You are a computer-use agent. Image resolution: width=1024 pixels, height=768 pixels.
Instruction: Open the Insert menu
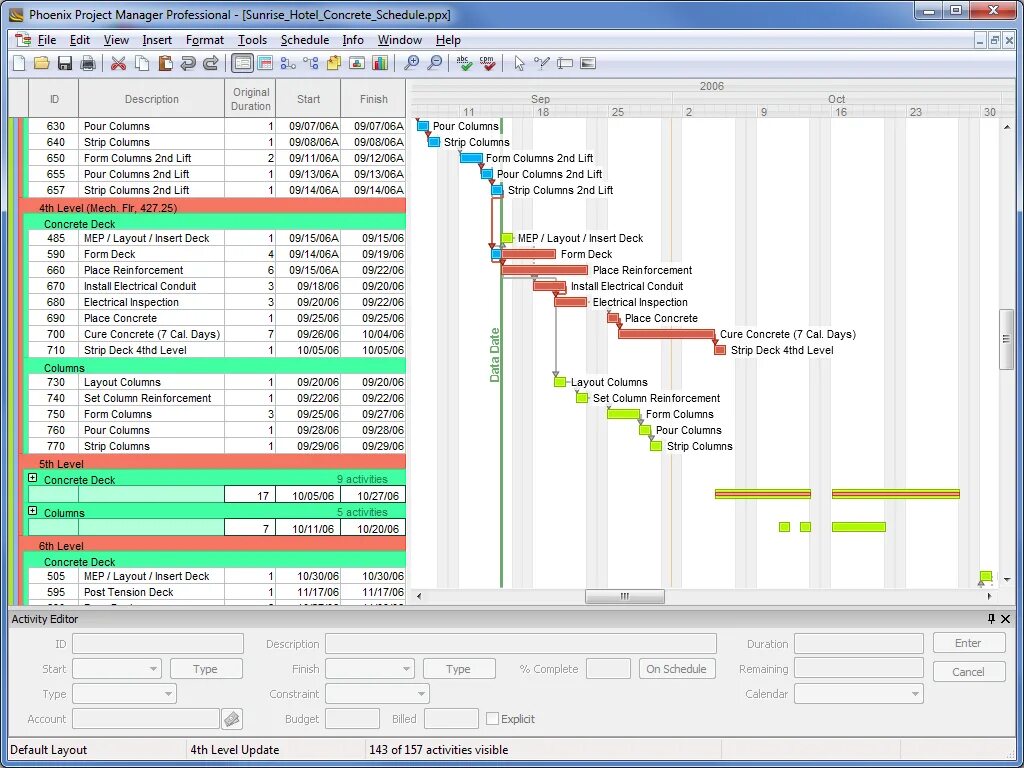(157, 40)
